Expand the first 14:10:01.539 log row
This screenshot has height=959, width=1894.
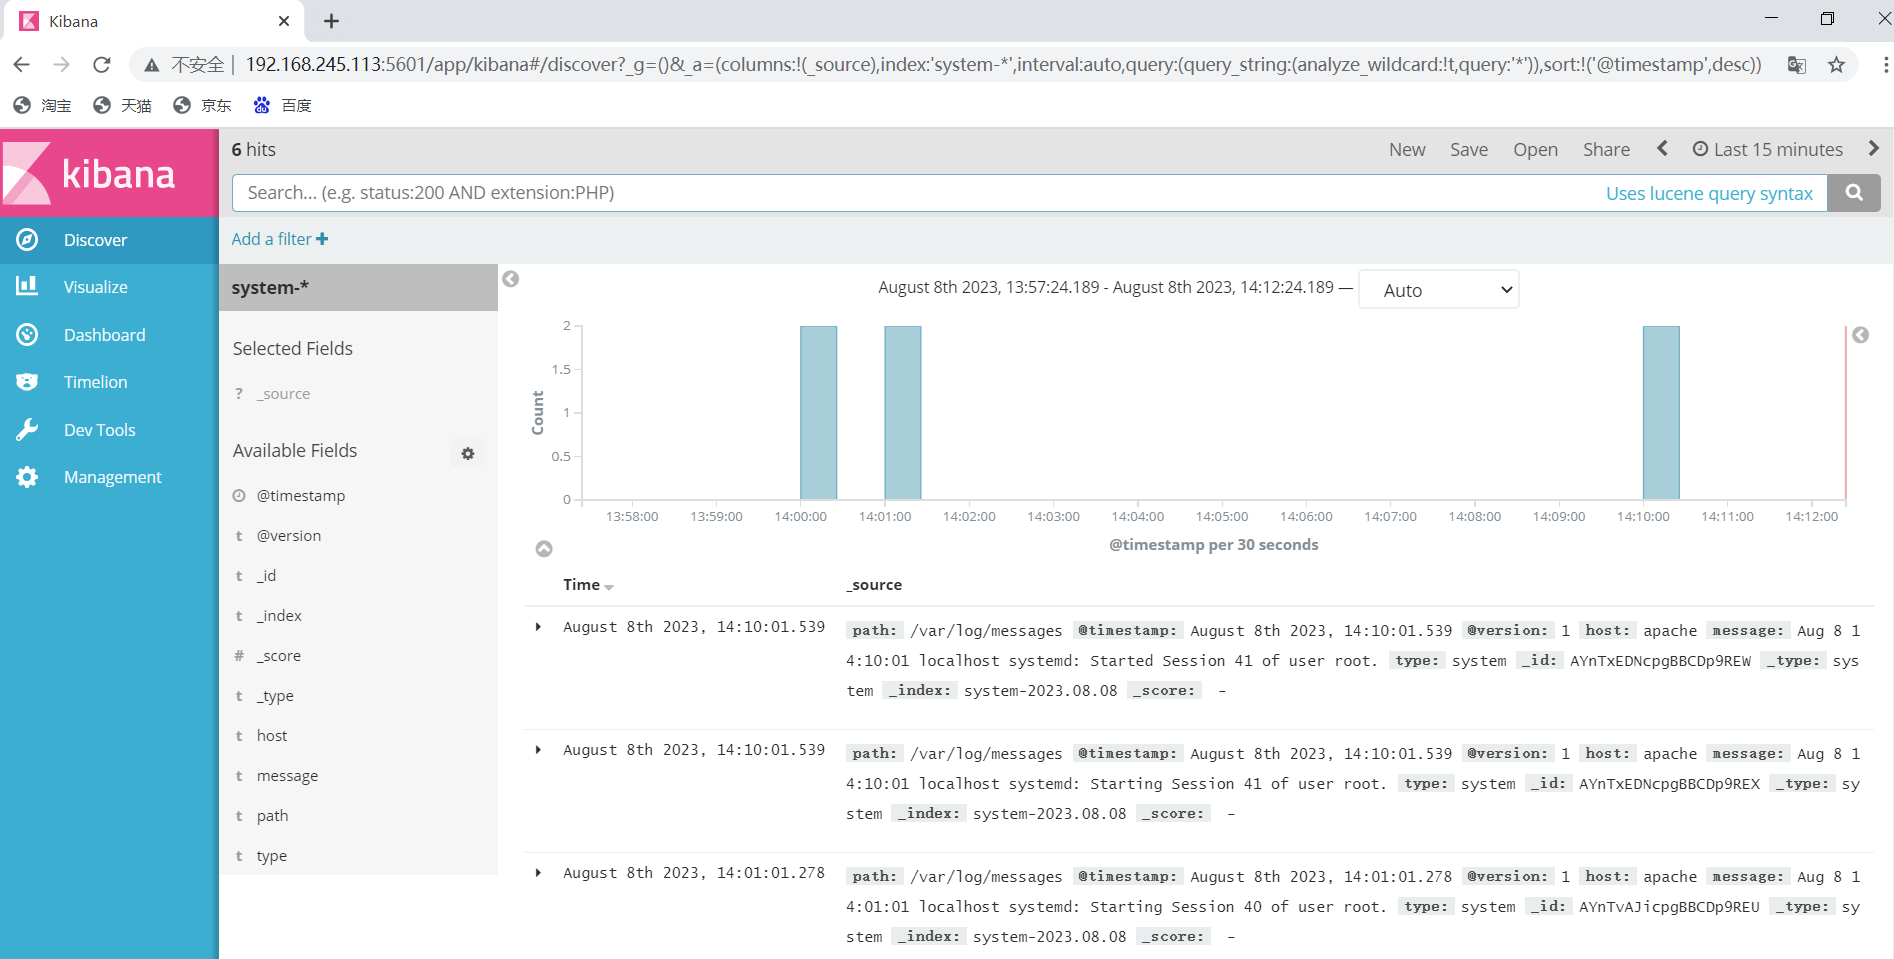pyautogui.click(x=538, y=627)
